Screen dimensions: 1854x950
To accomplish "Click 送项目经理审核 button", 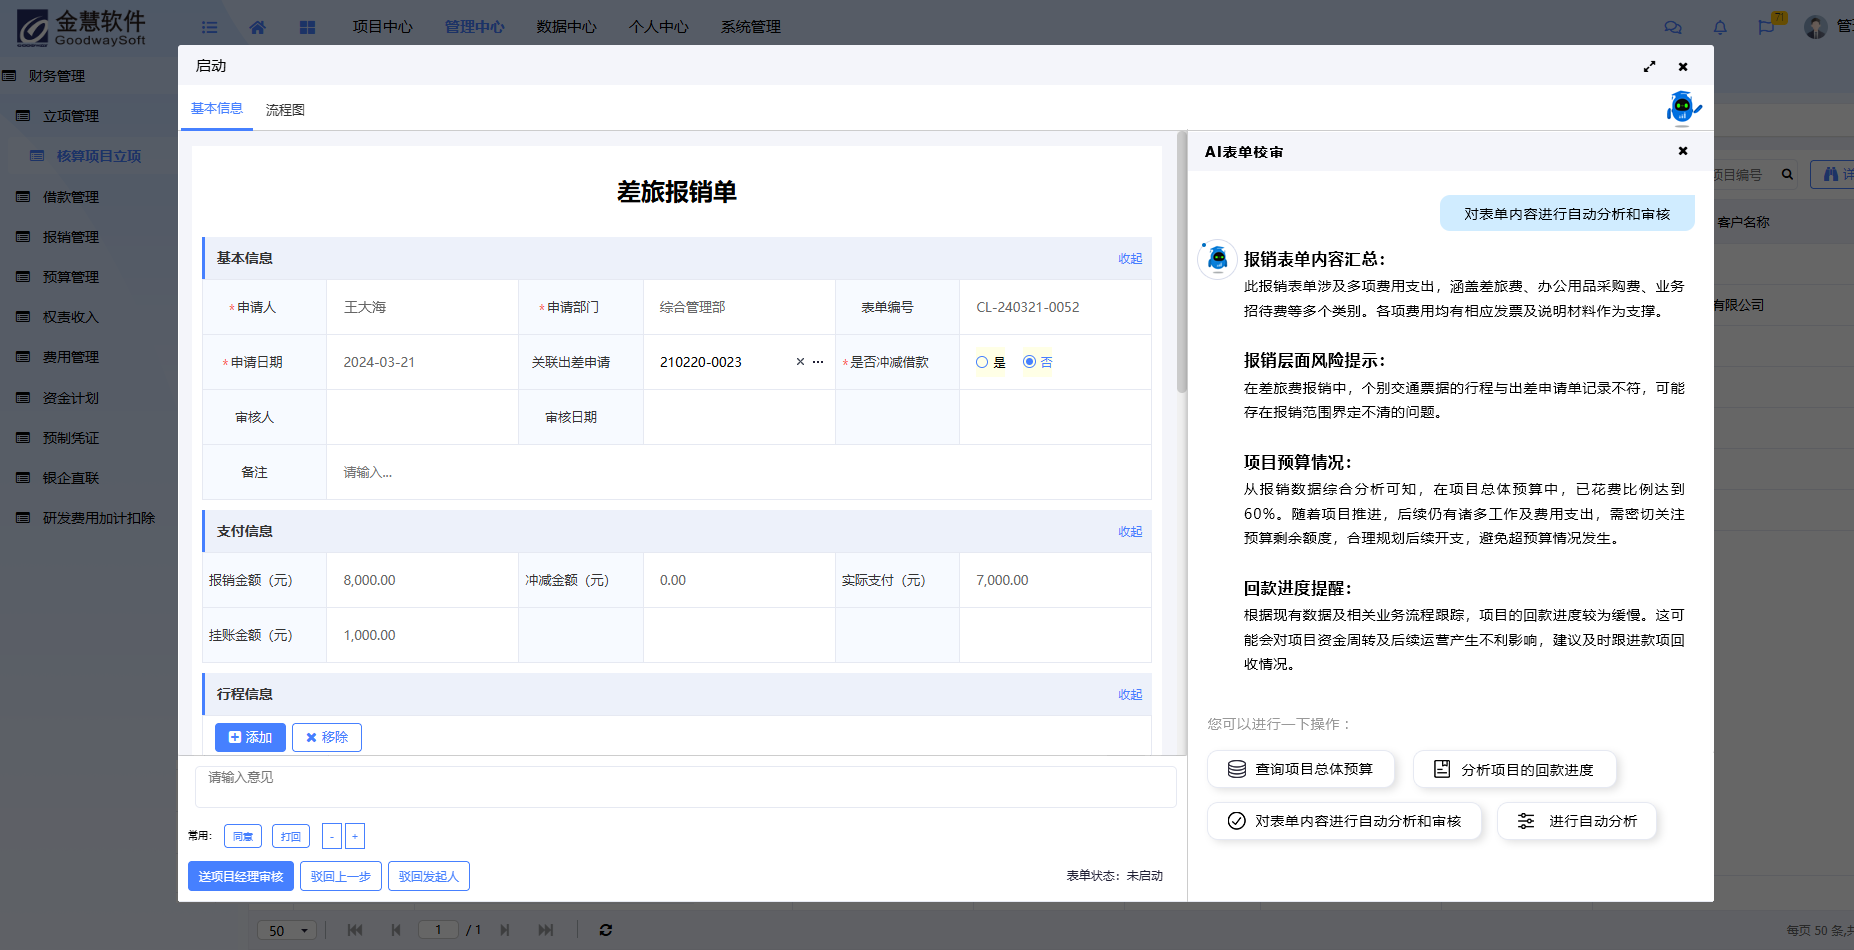I will click(241, 876).
